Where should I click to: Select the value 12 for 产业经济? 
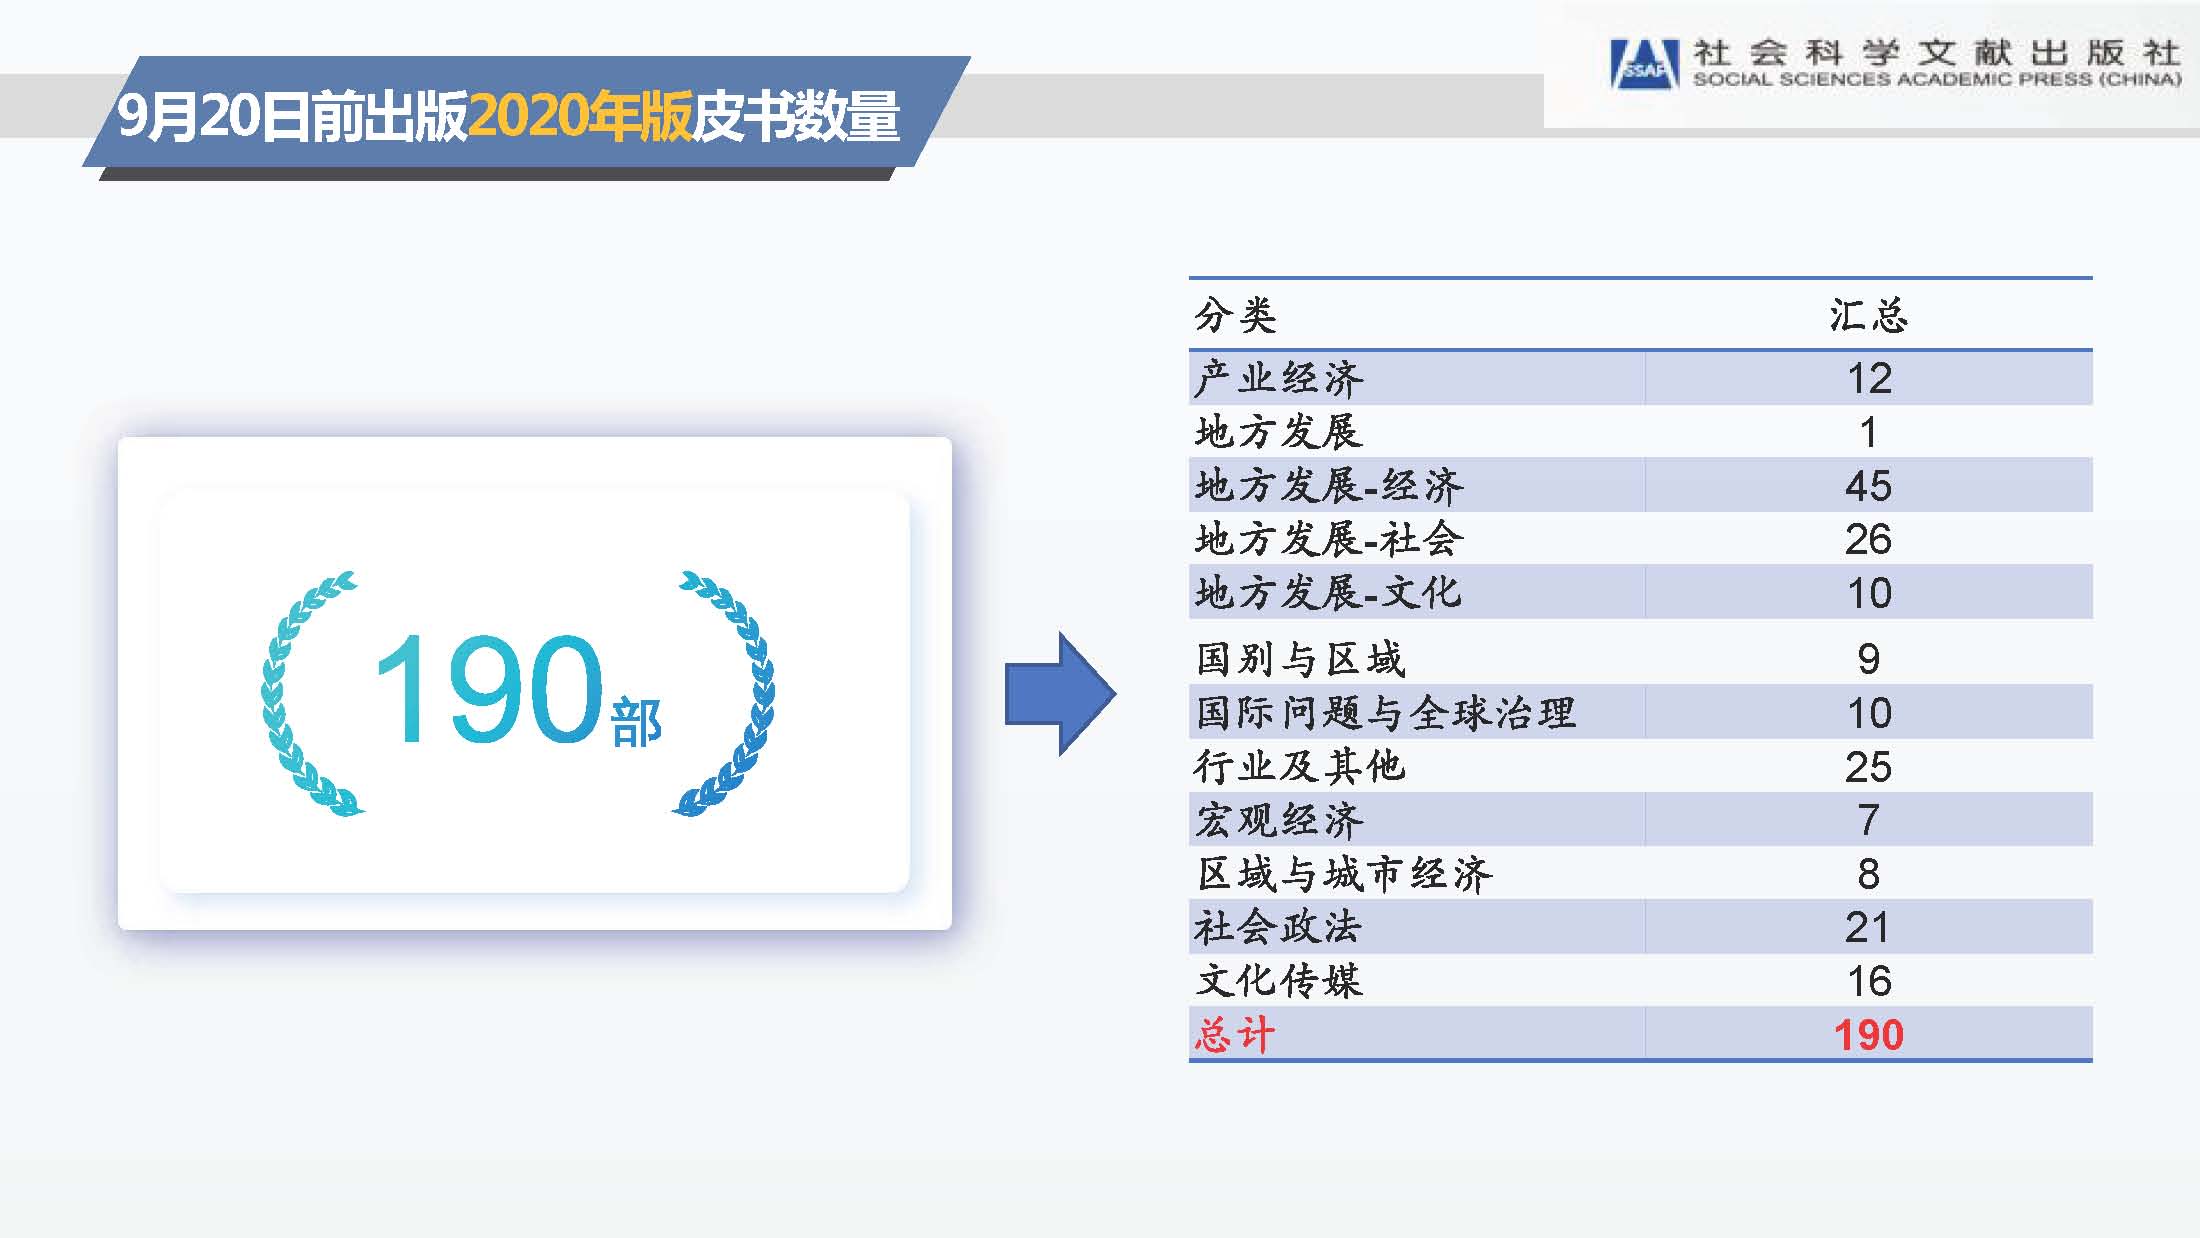[1868, 379]
